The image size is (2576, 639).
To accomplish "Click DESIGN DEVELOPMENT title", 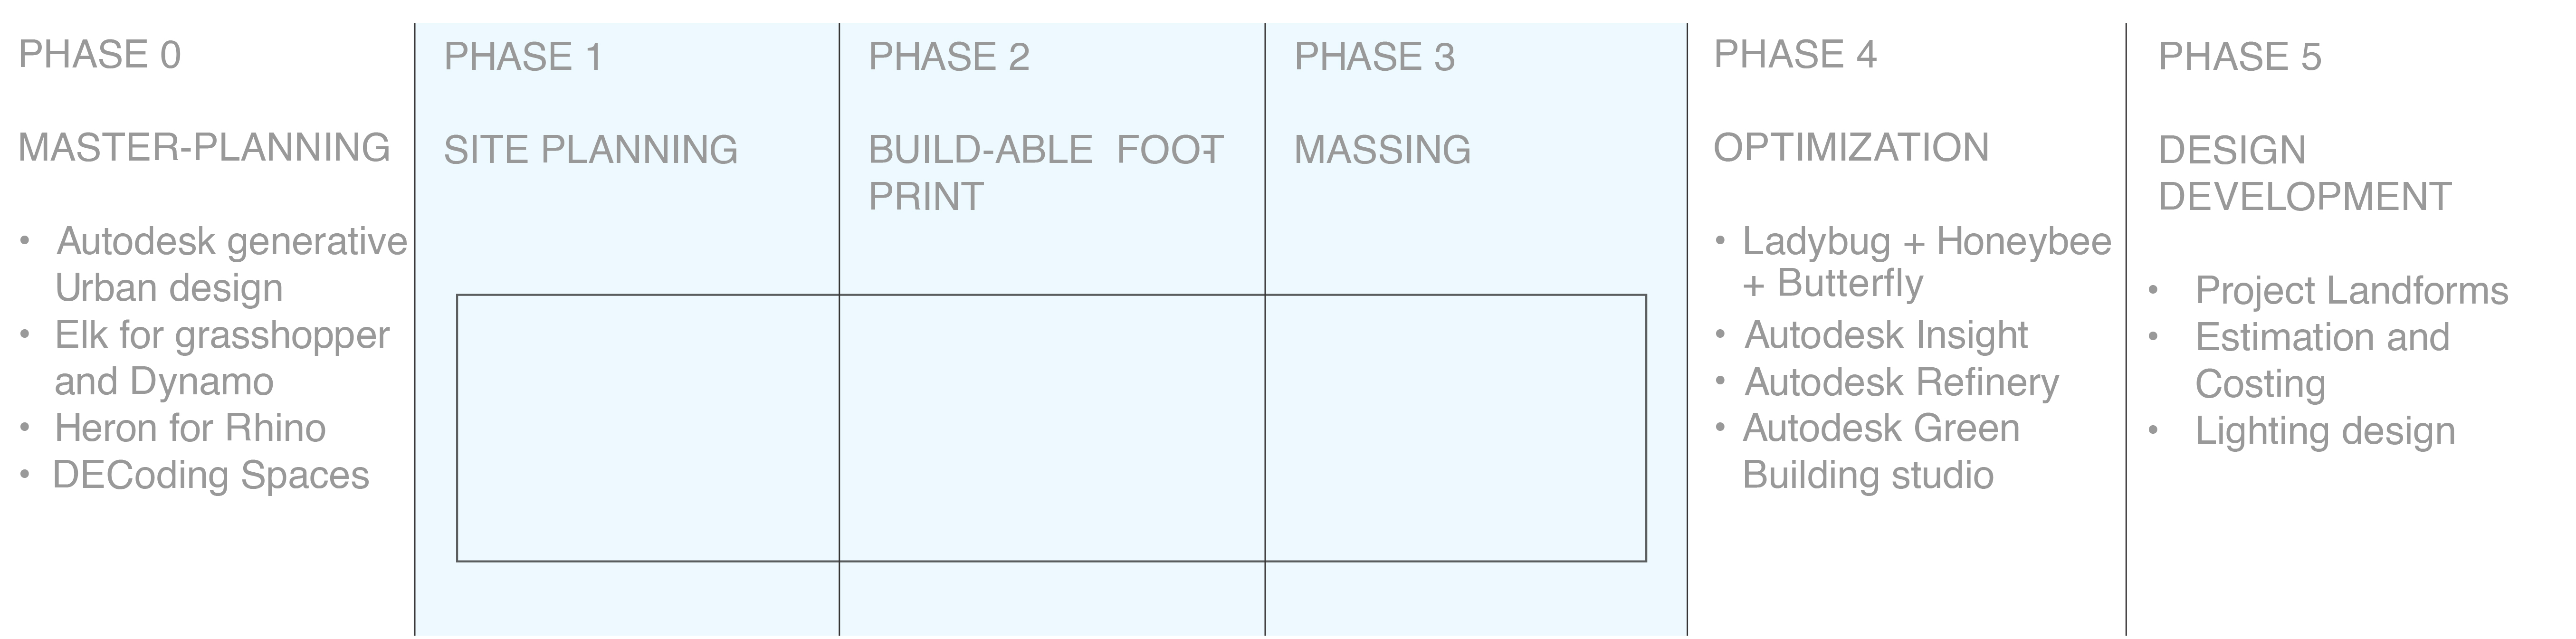I will coord(2304,174).
